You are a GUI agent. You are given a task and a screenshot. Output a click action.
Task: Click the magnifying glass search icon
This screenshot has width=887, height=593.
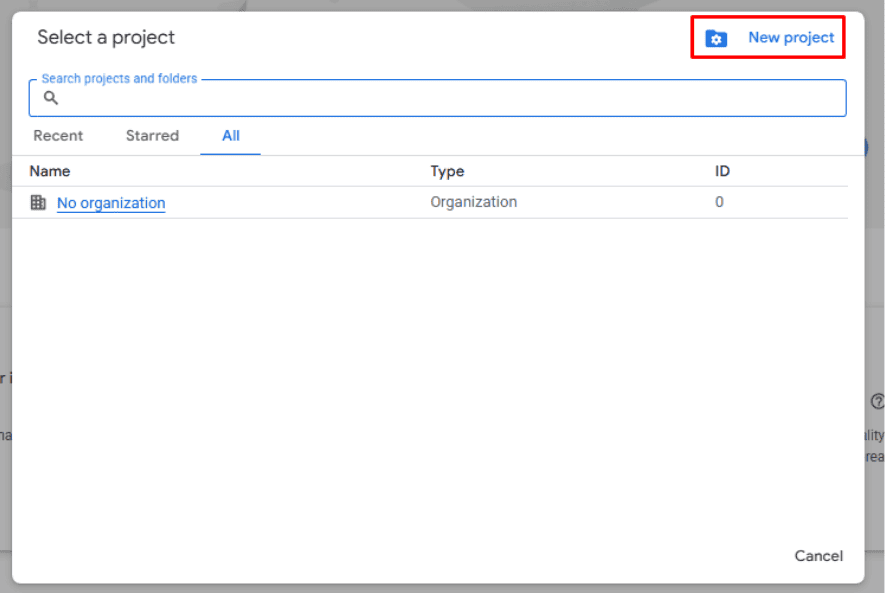click(x=51, y=98)
